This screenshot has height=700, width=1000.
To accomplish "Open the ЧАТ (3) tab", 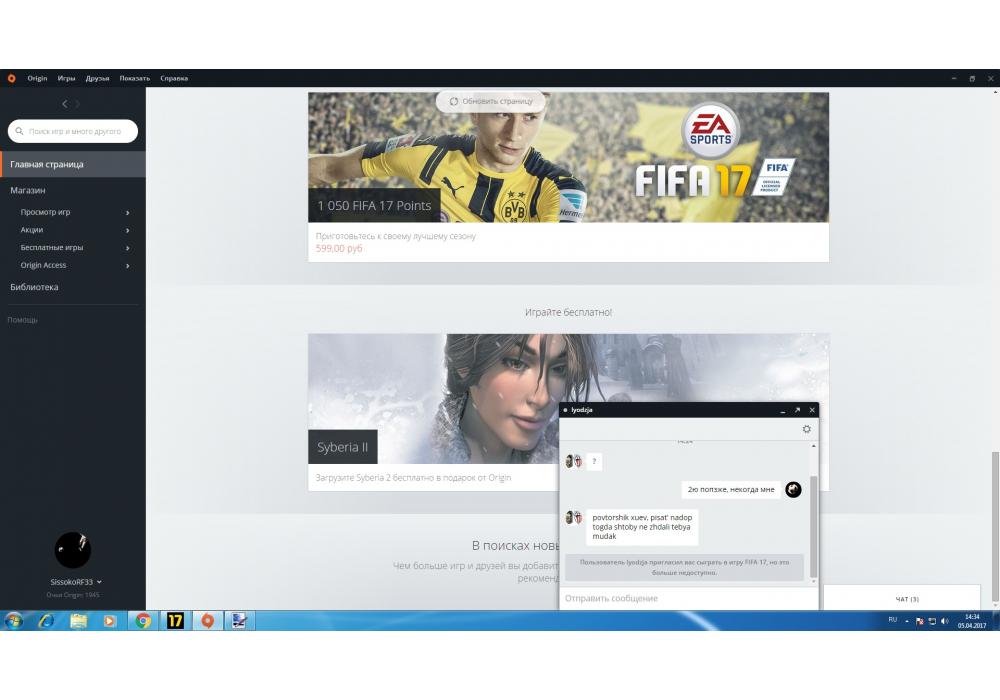I will pyautogui.click(x=902, y=598).
